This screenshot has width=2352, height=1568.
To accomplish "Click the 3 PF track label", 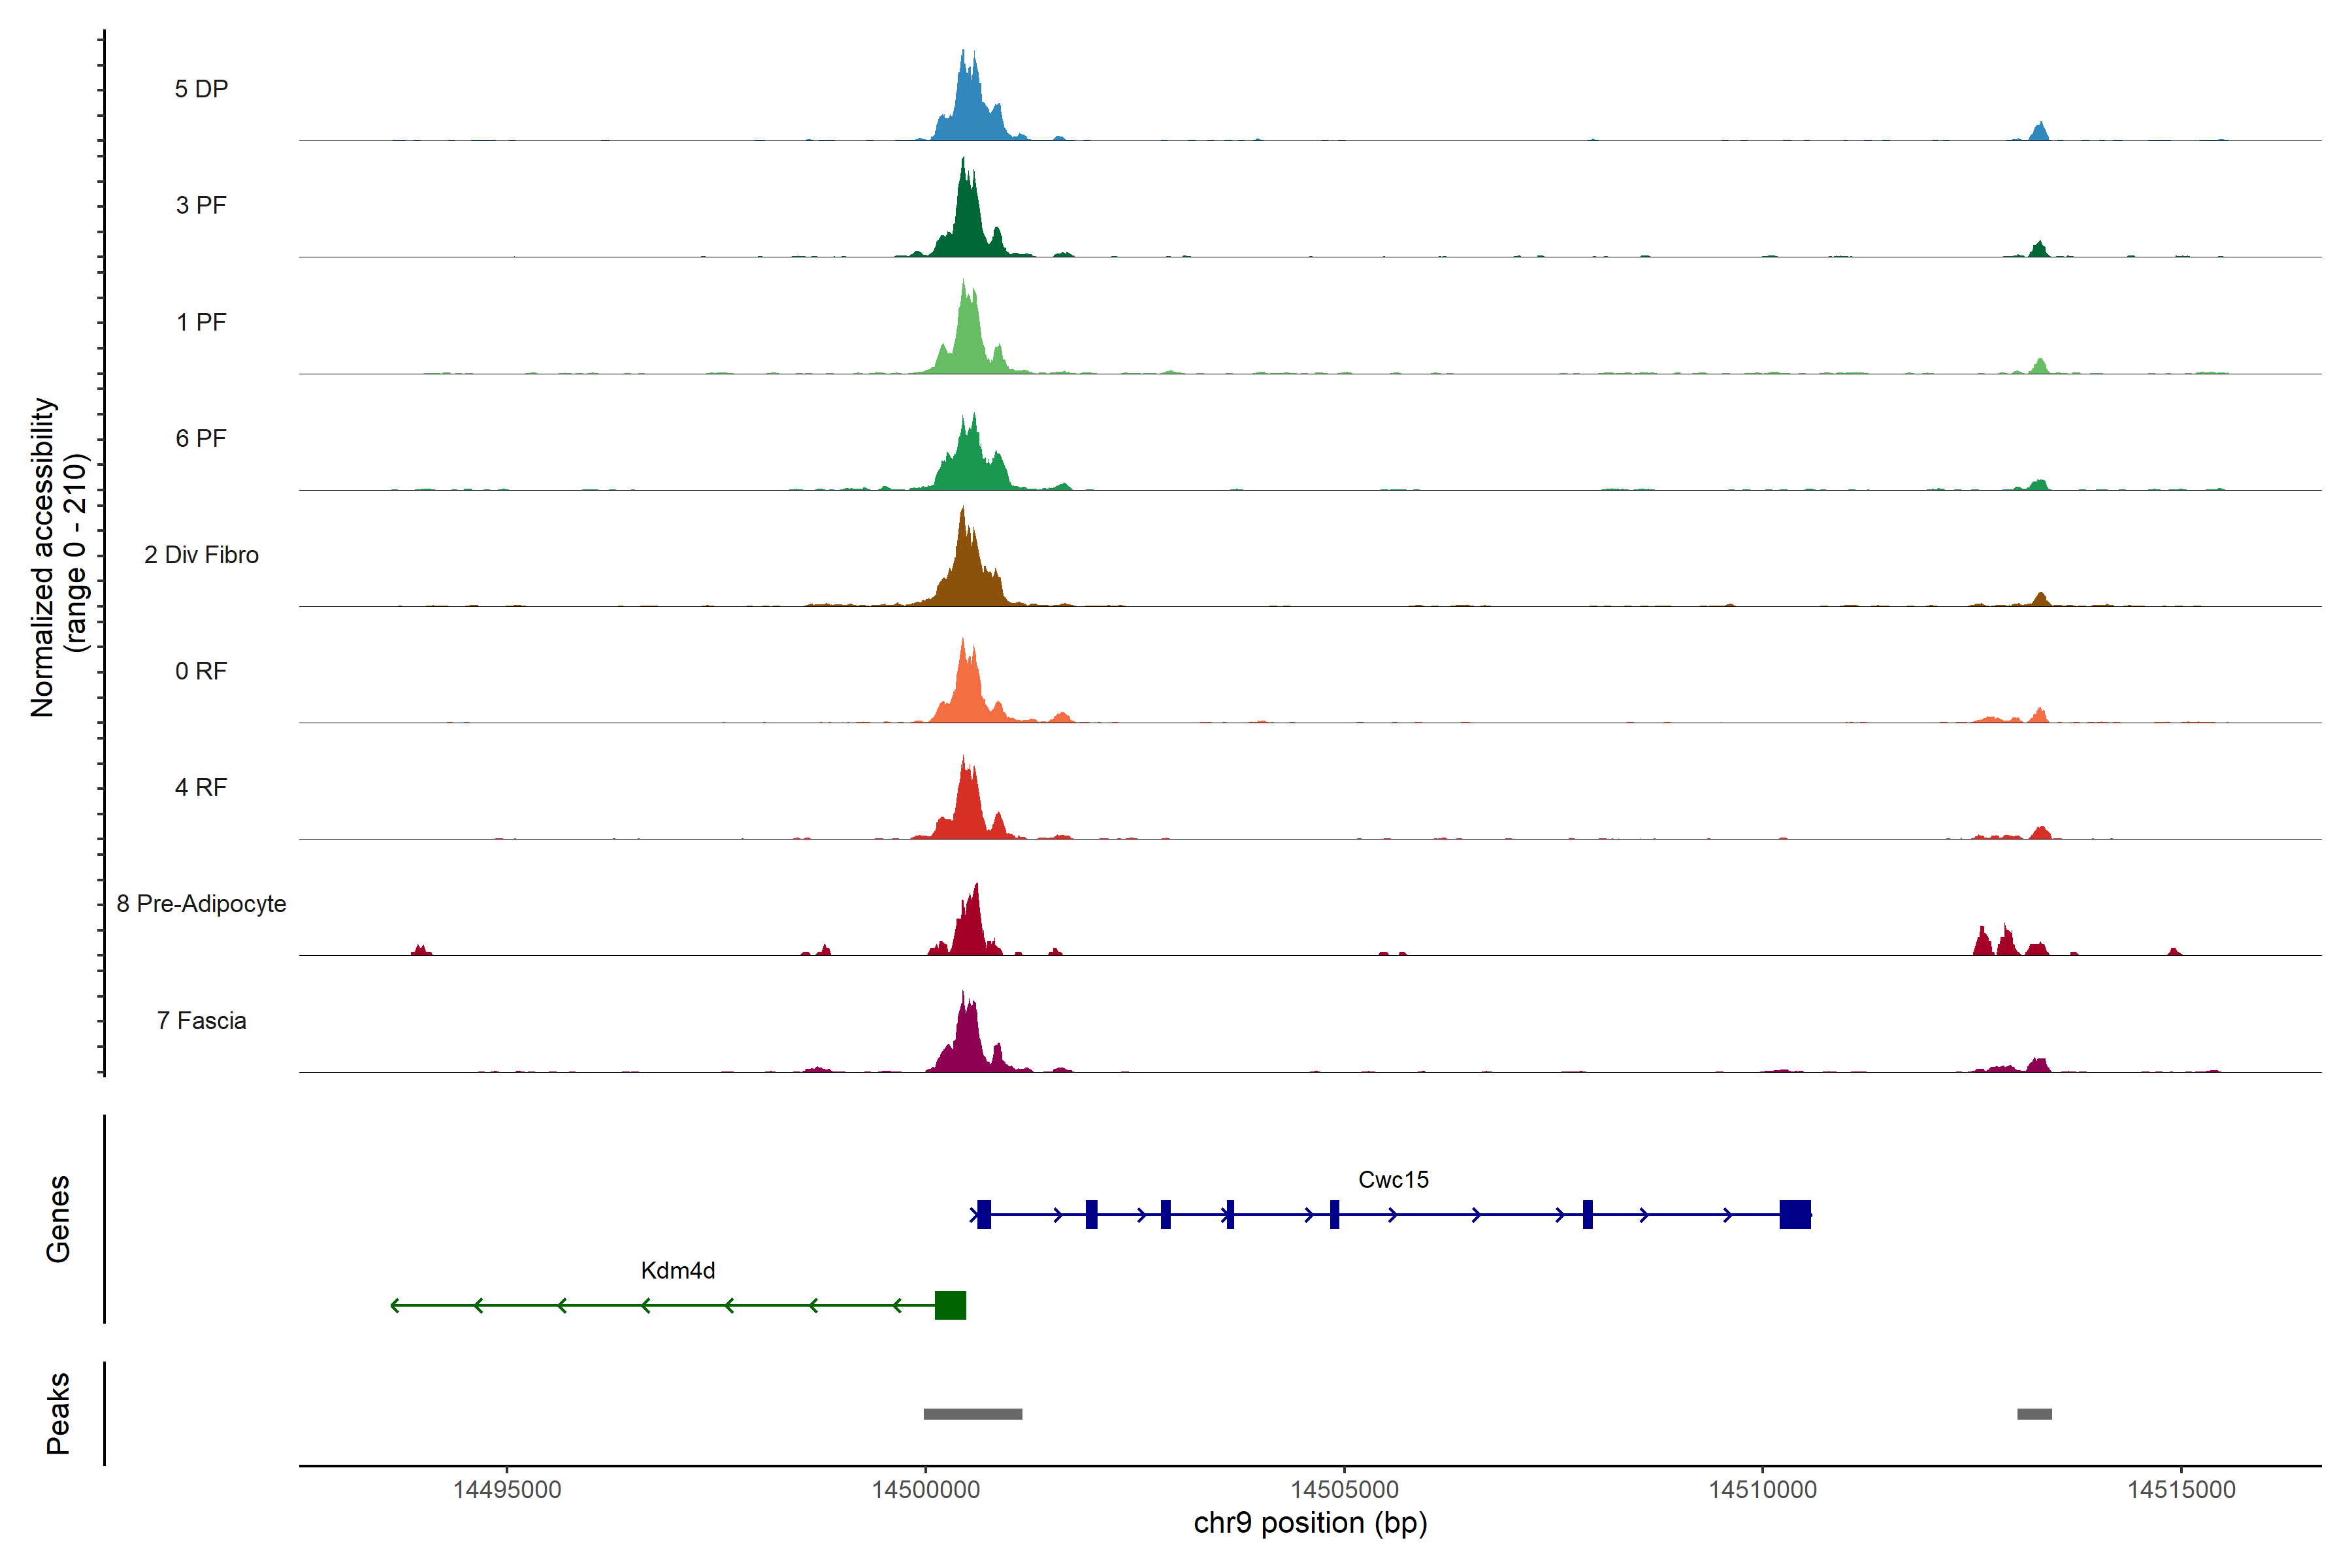I will point(201,205).
